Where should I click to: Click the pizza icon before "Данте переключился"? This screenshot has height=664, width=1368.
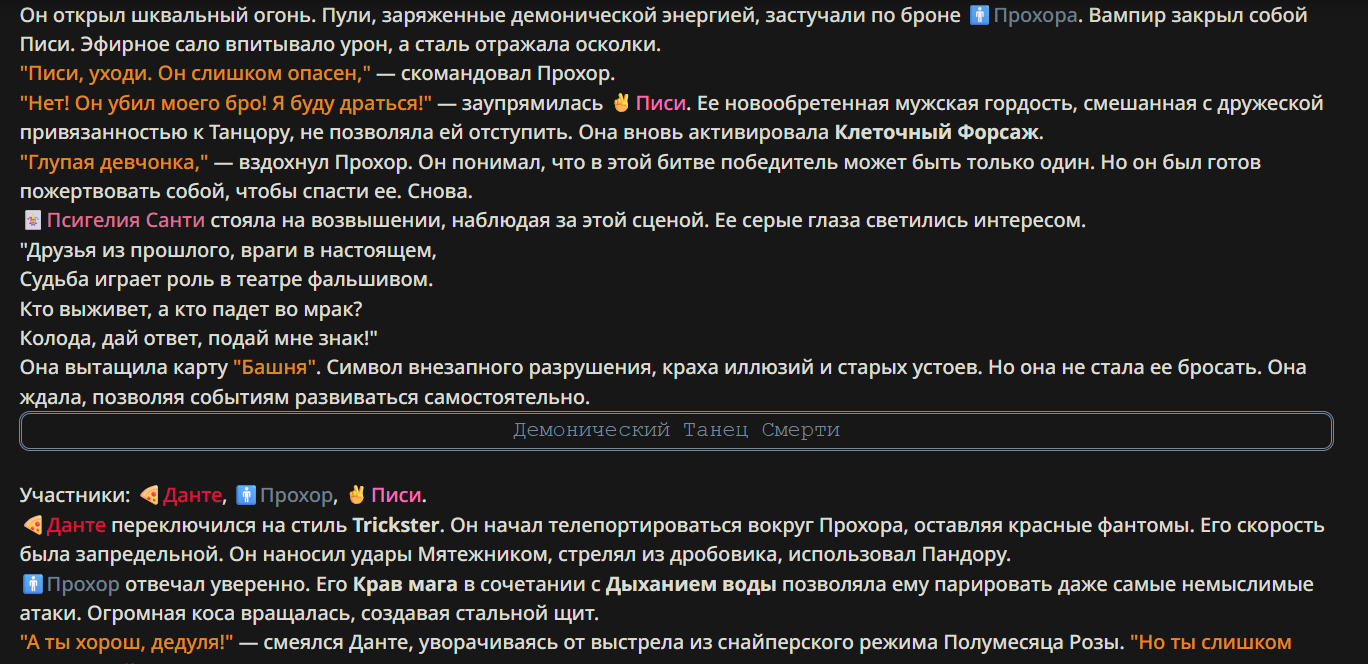(32, 525)
